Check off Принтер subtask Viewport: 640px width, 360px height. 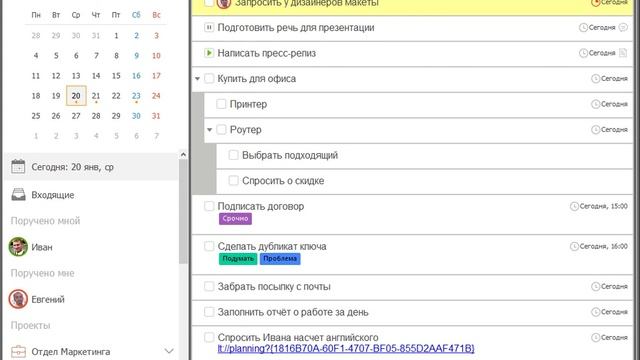point(221,104)
